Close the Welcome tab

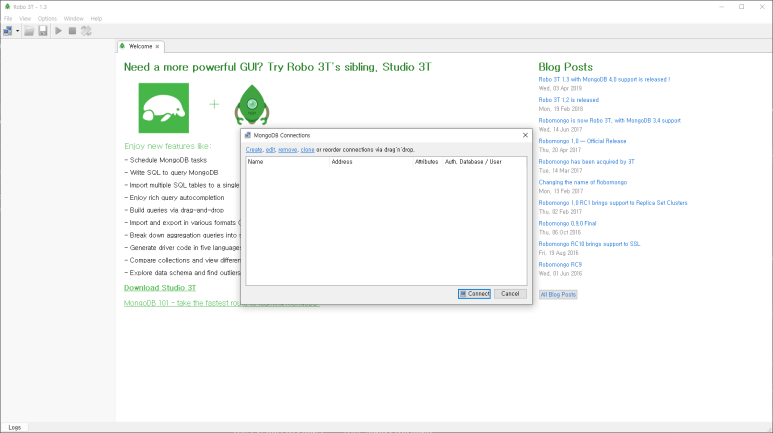pyautogui.click(x=157, y=46)
